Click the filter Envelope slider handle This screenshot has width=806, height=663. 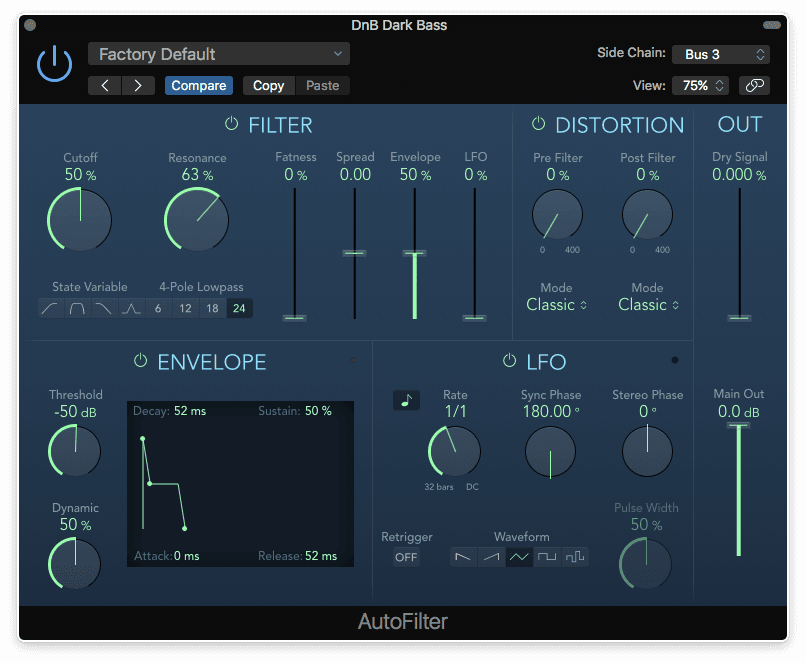[x=414, y=253]
